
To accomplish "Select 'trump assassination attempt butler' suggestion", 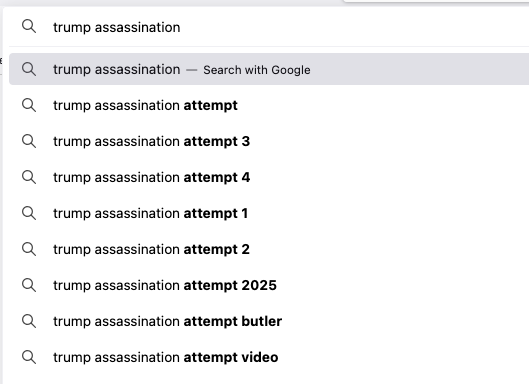I will (x=269, y=321).
